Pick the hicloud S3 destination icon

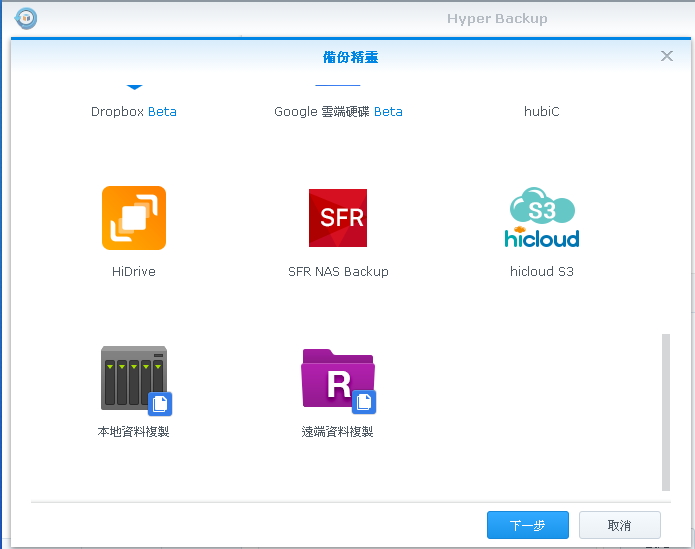click(542, 217)
